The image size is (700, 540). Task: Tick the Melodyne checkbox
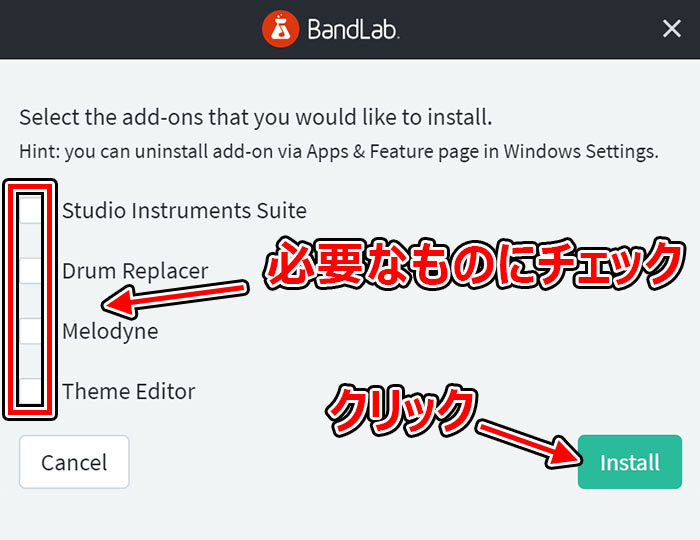tap(30, 331)
